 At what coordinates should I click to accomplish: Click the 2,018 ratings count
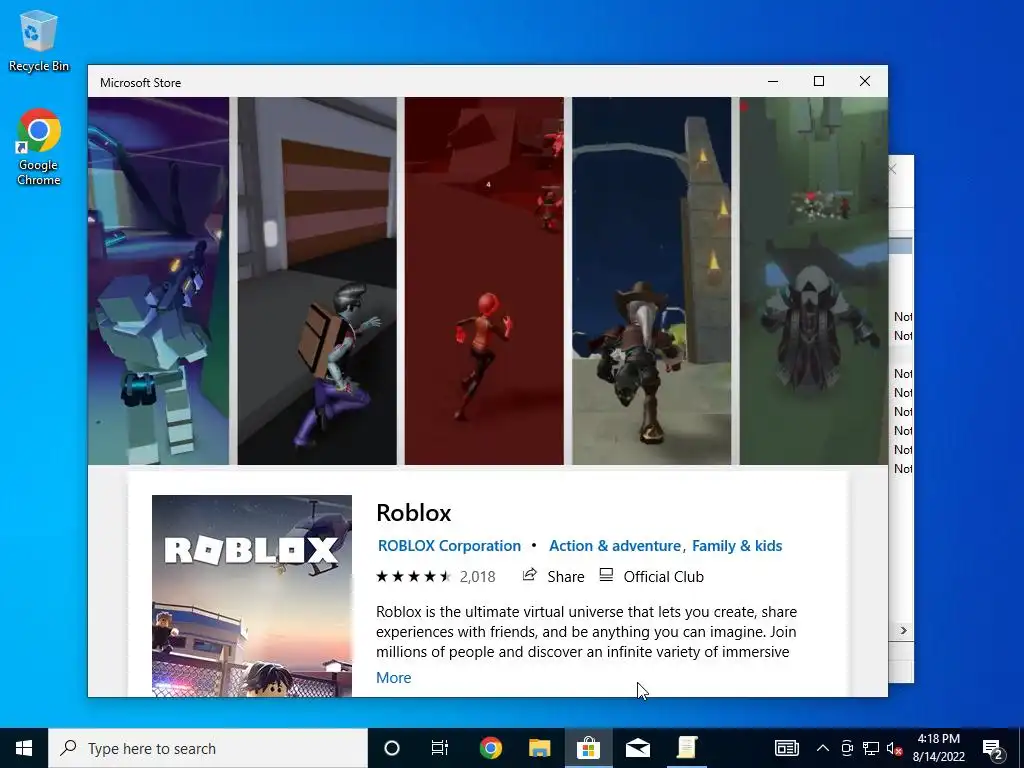tap(477, 576)
